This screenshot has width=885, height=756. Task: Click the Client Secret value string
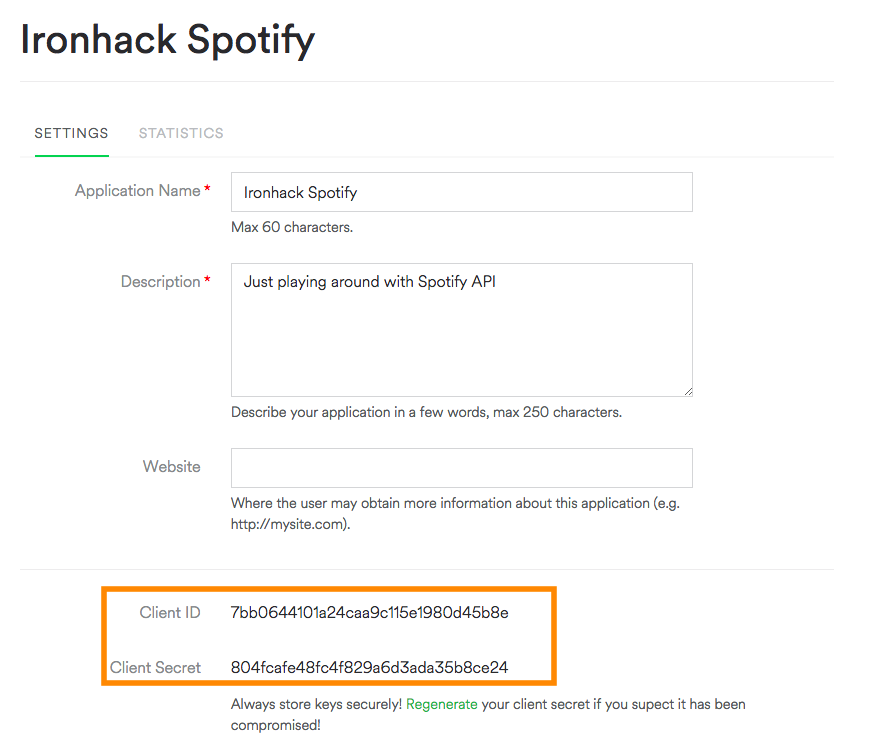(369, 667)
